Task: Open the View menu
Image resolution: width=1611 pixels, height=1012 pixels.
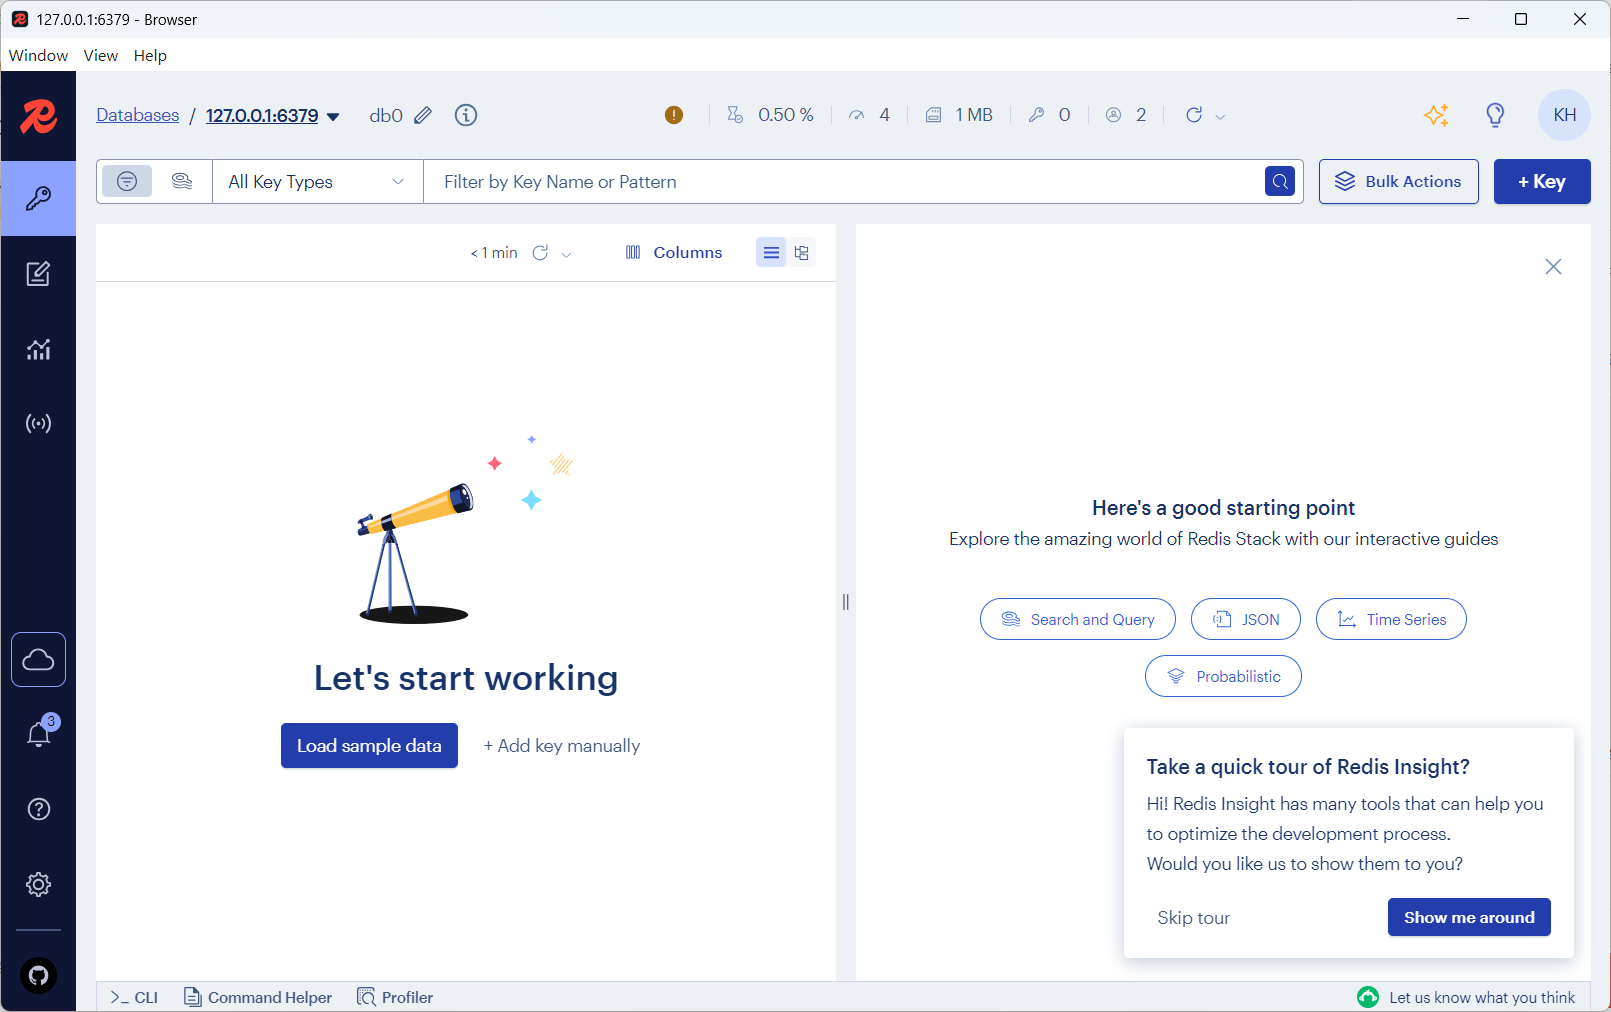Action: coord(100,55)
